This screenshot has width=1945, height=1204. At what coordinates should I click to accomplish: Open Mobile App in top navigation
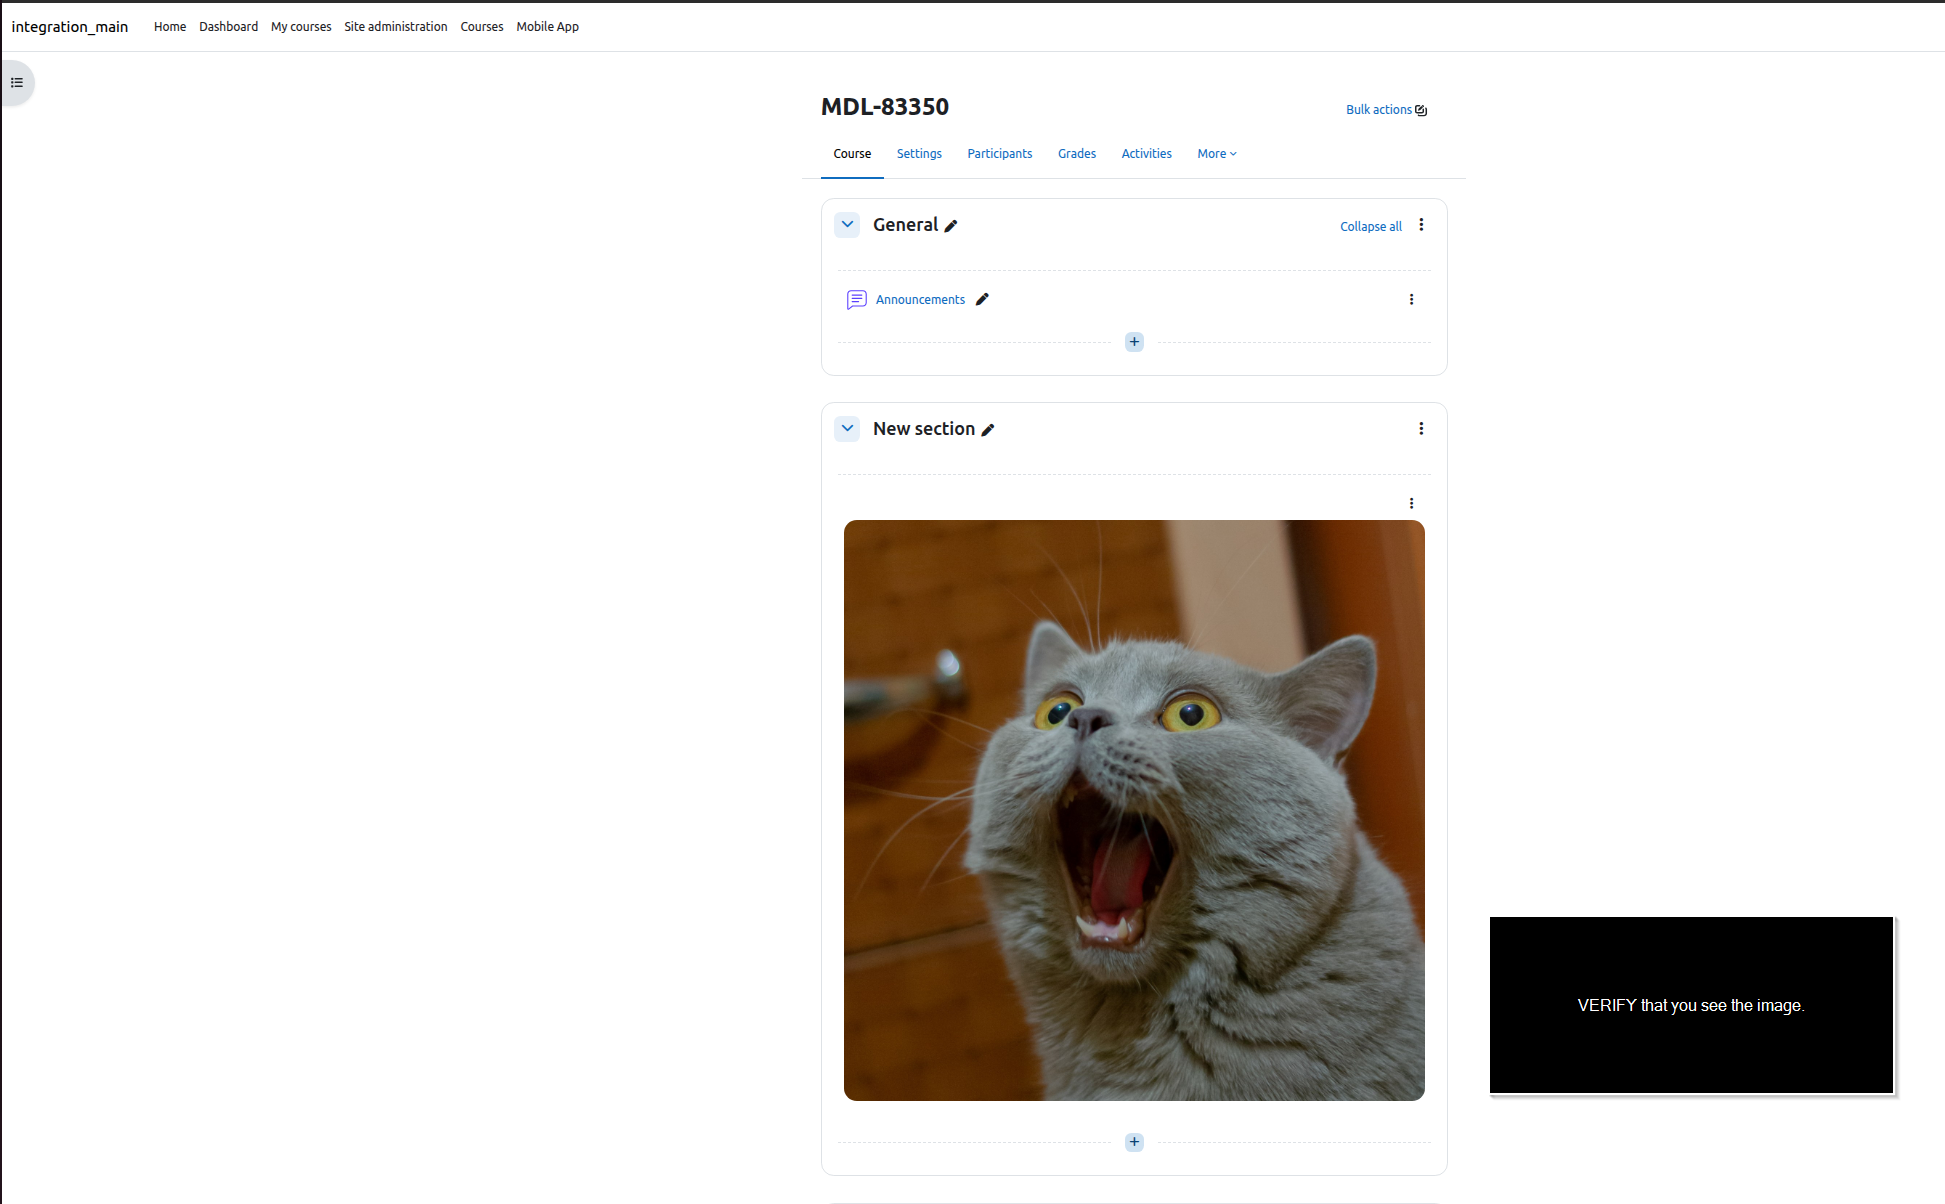click(548, 27)
